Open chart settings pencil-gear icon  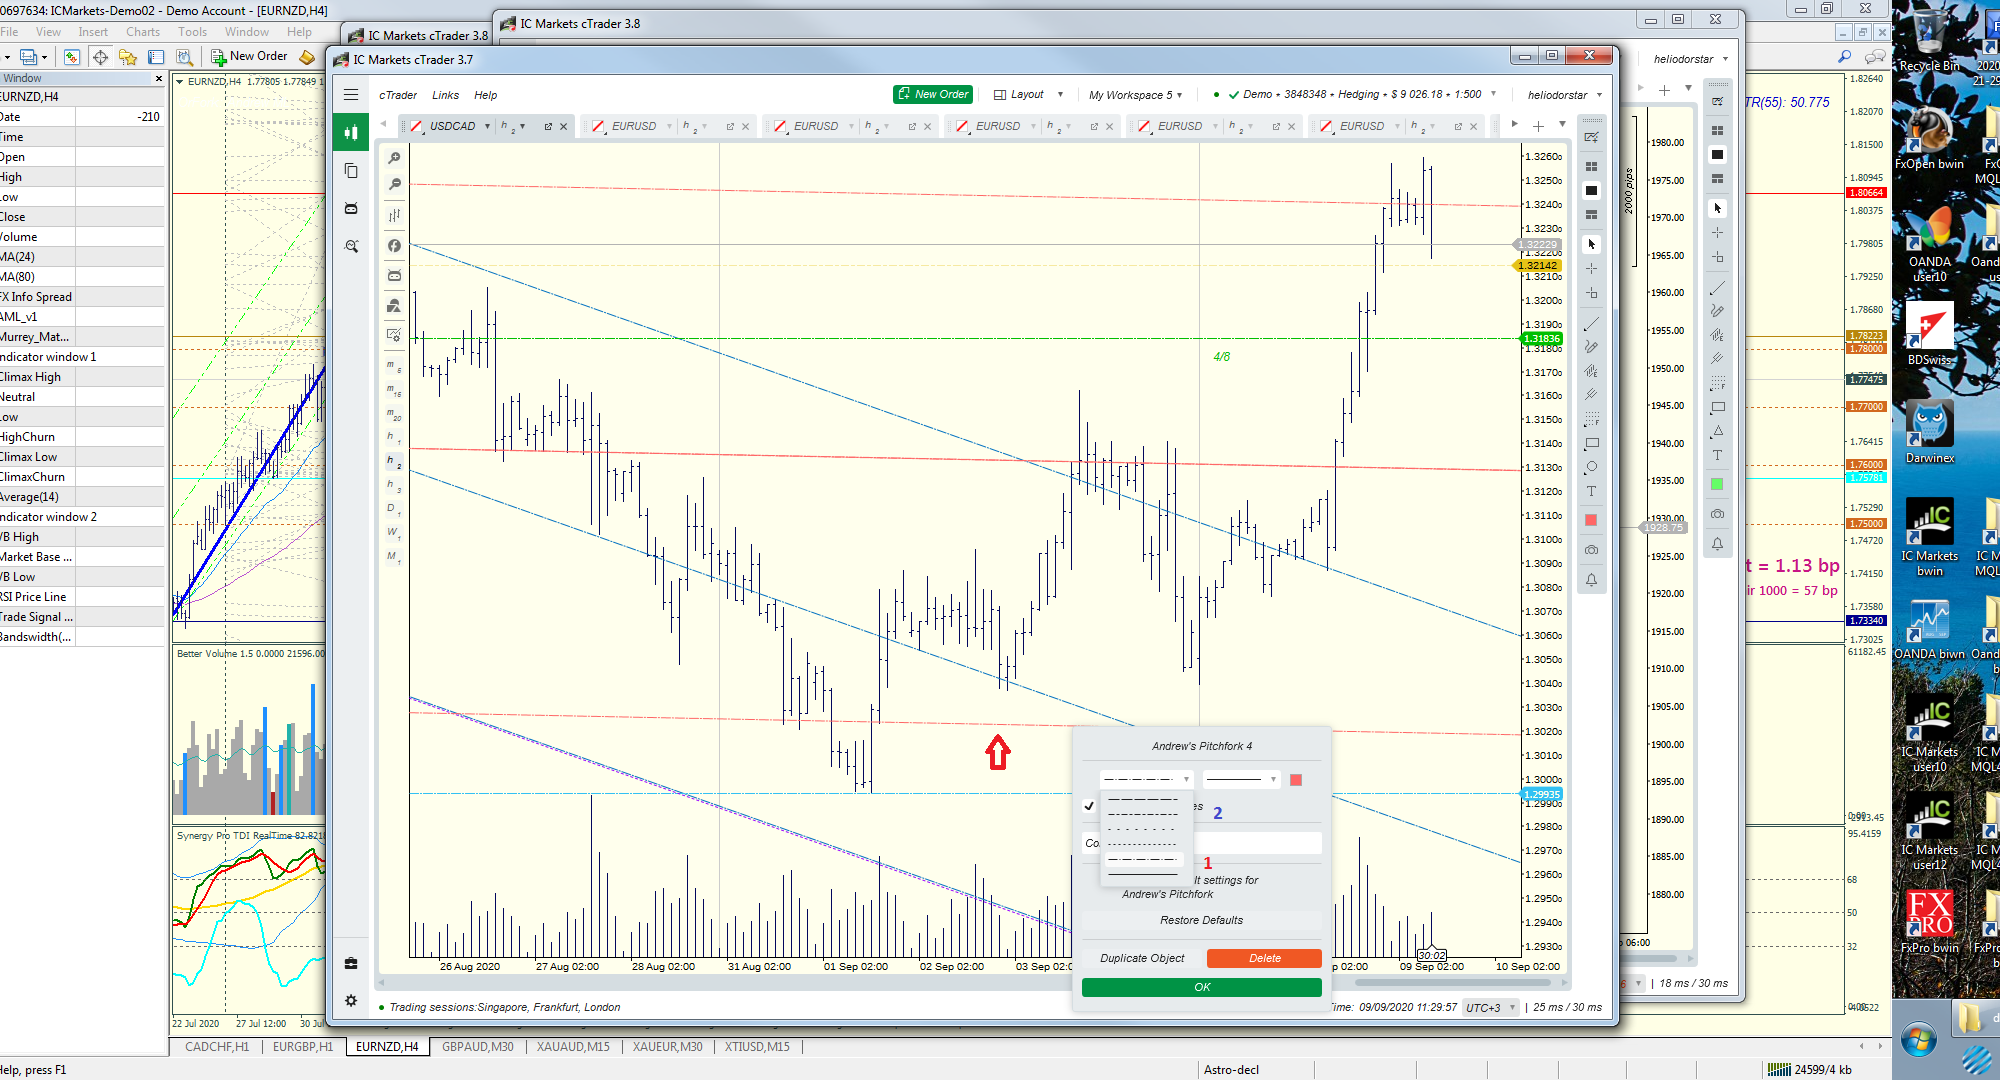[394, 335]
